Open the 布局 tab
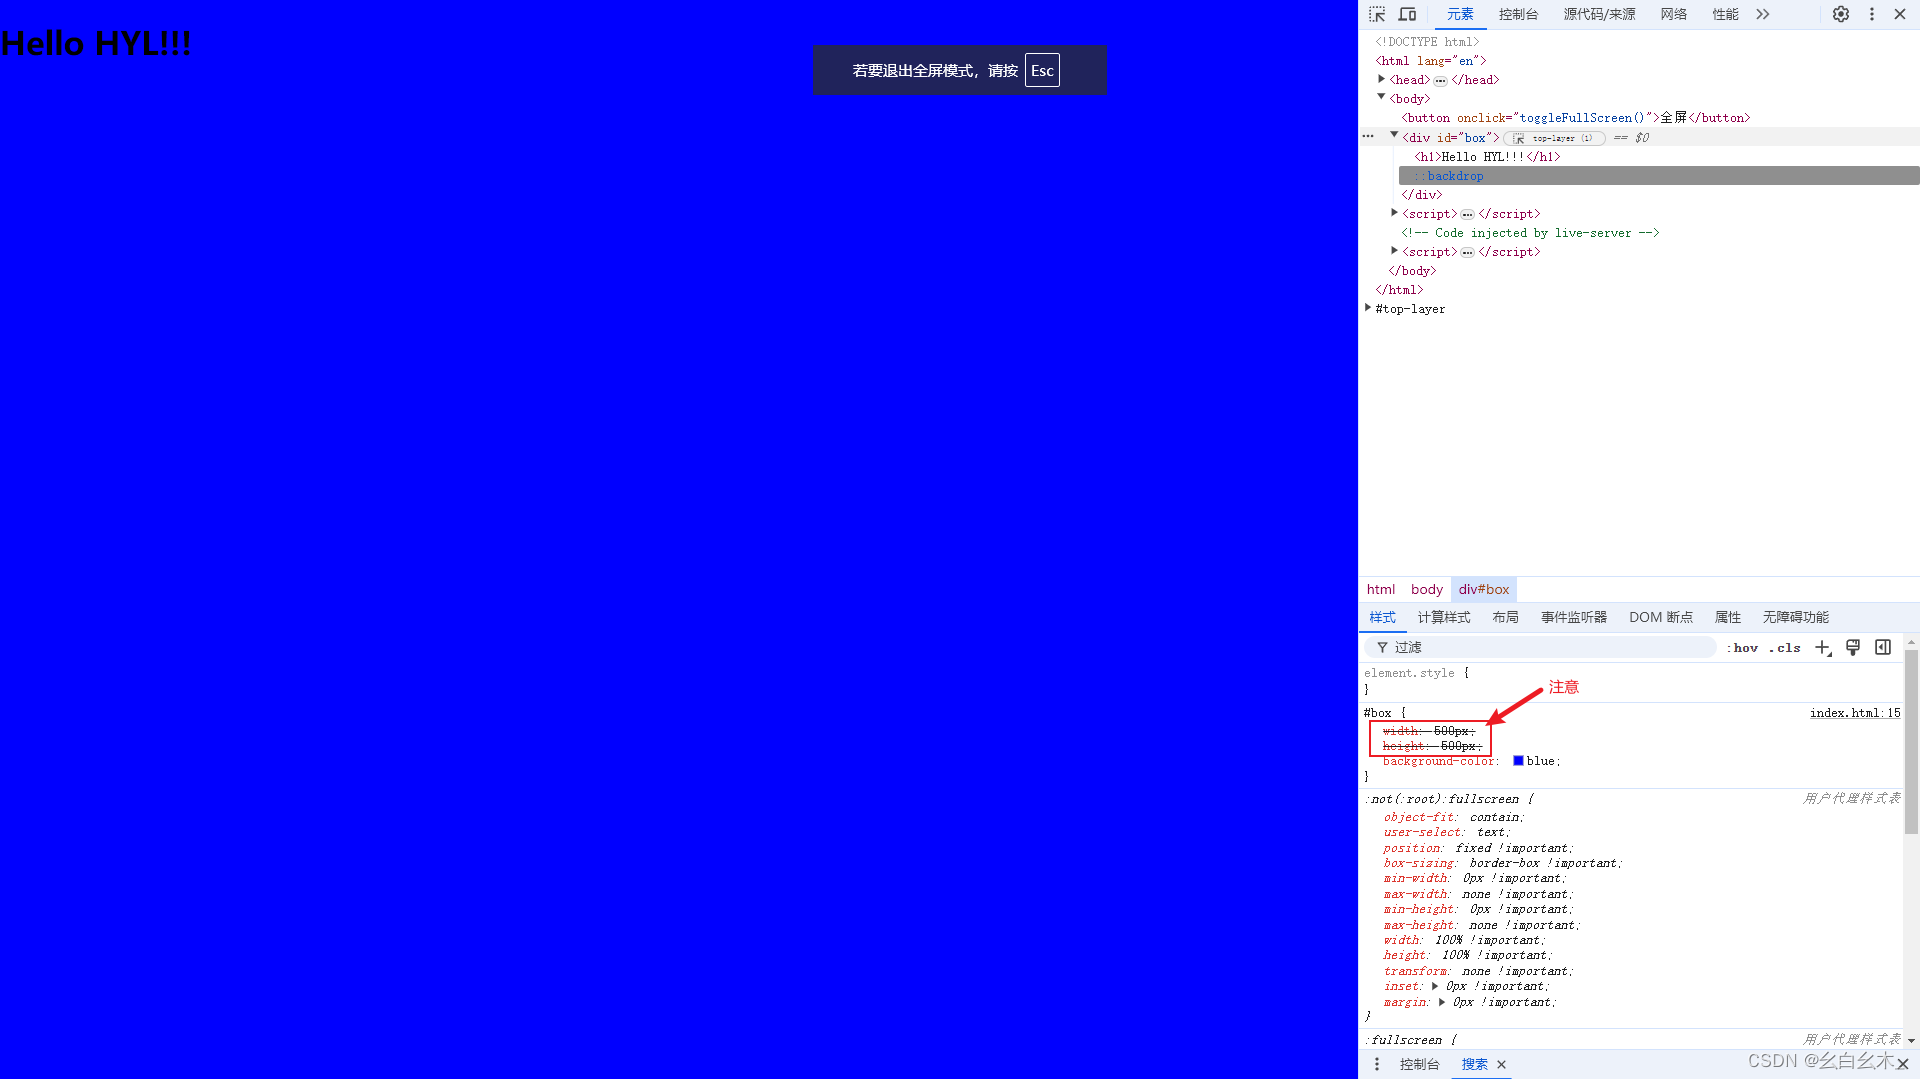1920x1079 pixels. [1505, 617]
